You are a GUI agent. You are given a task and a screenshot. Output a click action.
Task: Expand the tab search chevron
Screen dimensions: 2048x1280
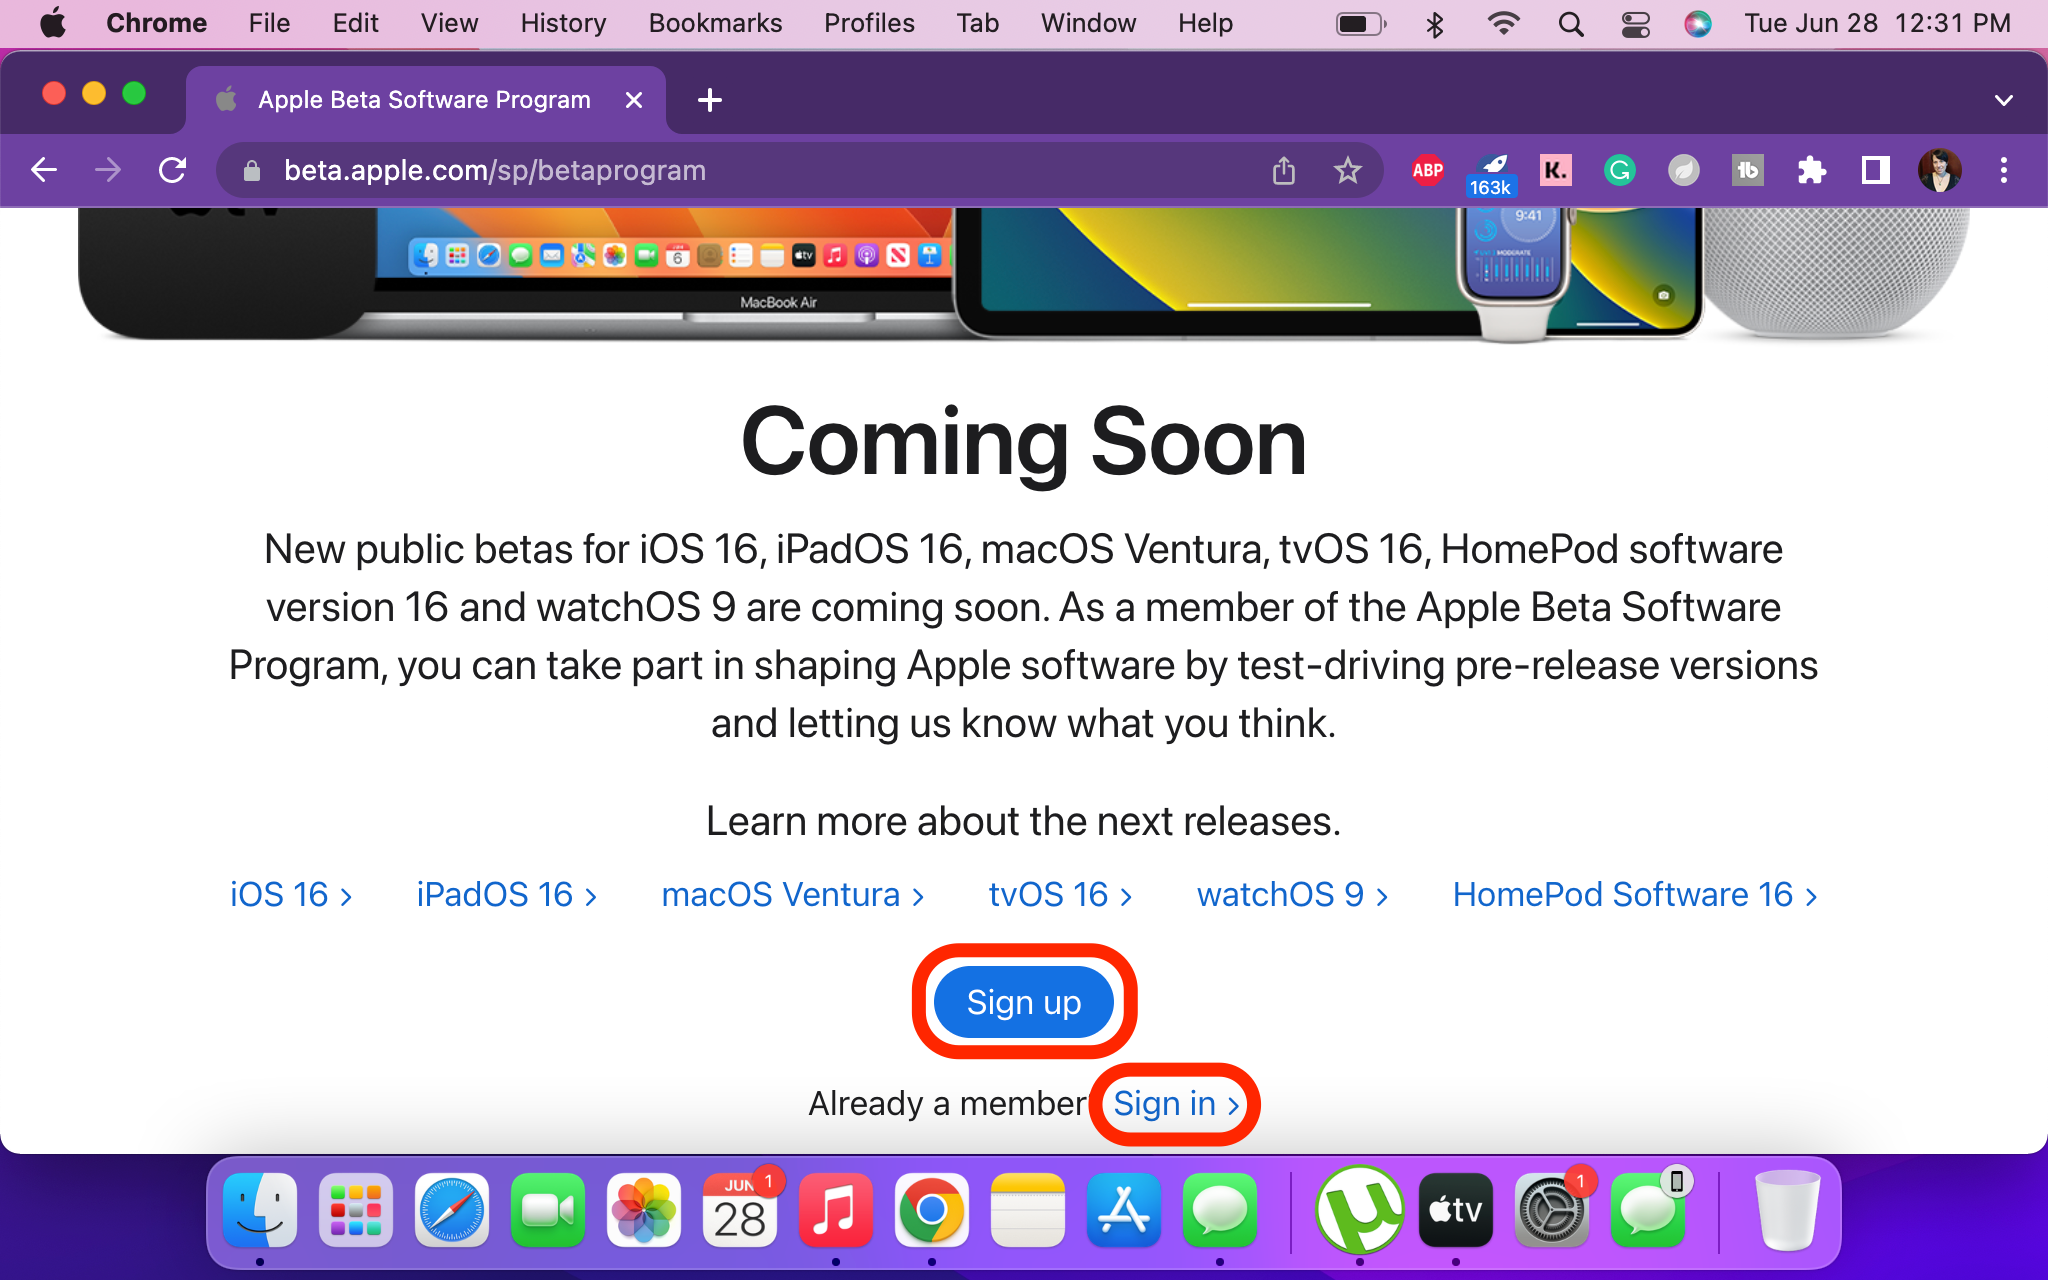click(x=2004, y=99)
